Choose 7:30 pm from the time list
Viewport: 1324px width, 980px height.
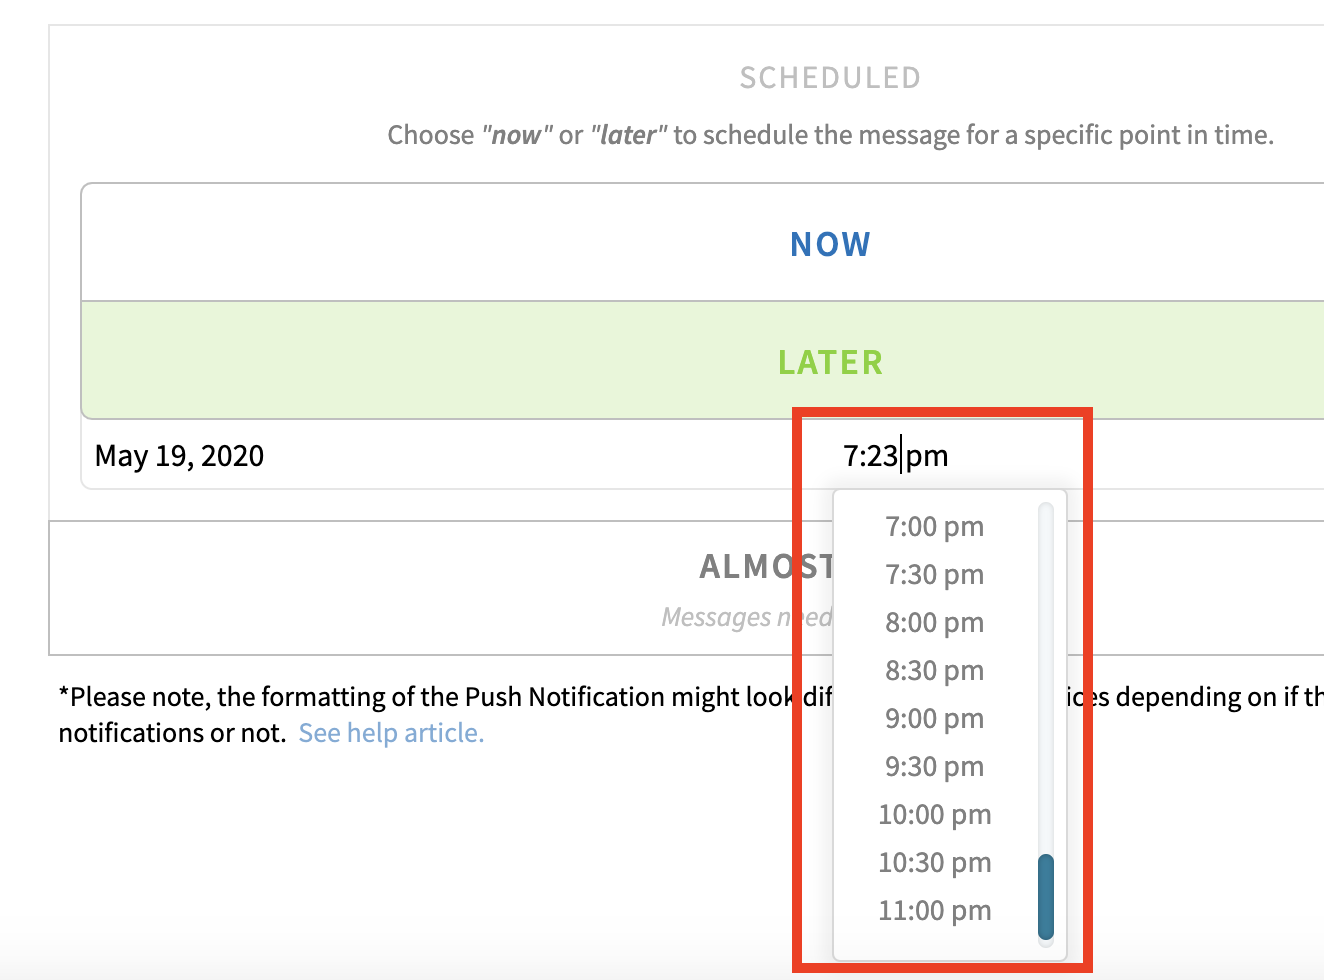click(x=933, y=574)
